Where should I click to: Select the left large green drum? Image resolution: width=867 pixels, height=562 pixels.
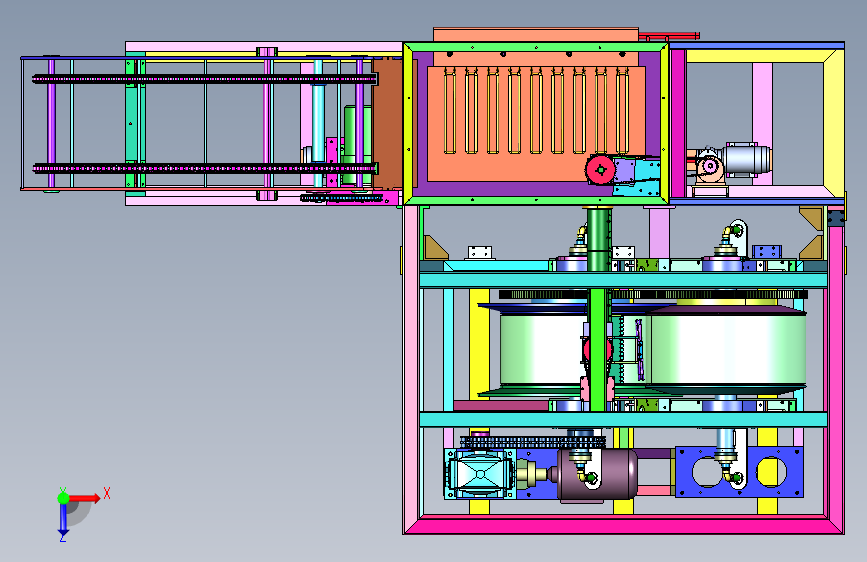(543, 350)
